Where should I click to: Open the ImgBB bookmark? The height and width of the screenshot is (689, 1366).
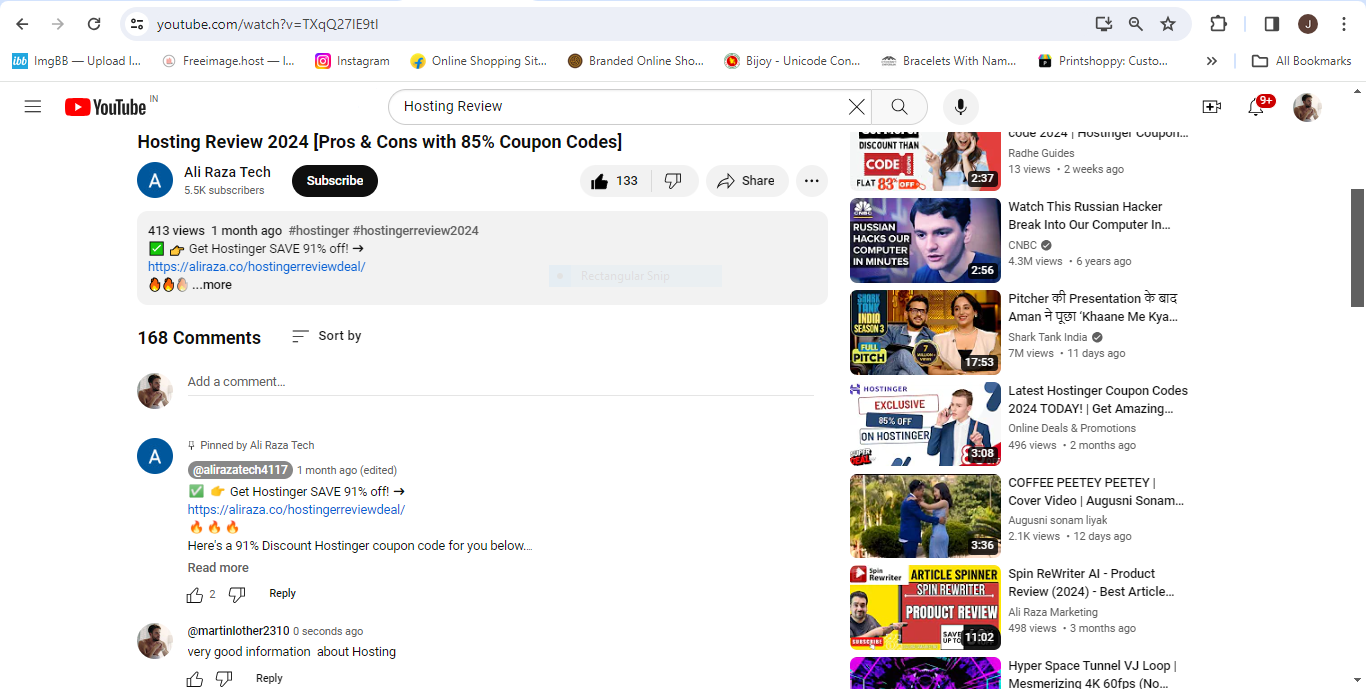point(77,61)
